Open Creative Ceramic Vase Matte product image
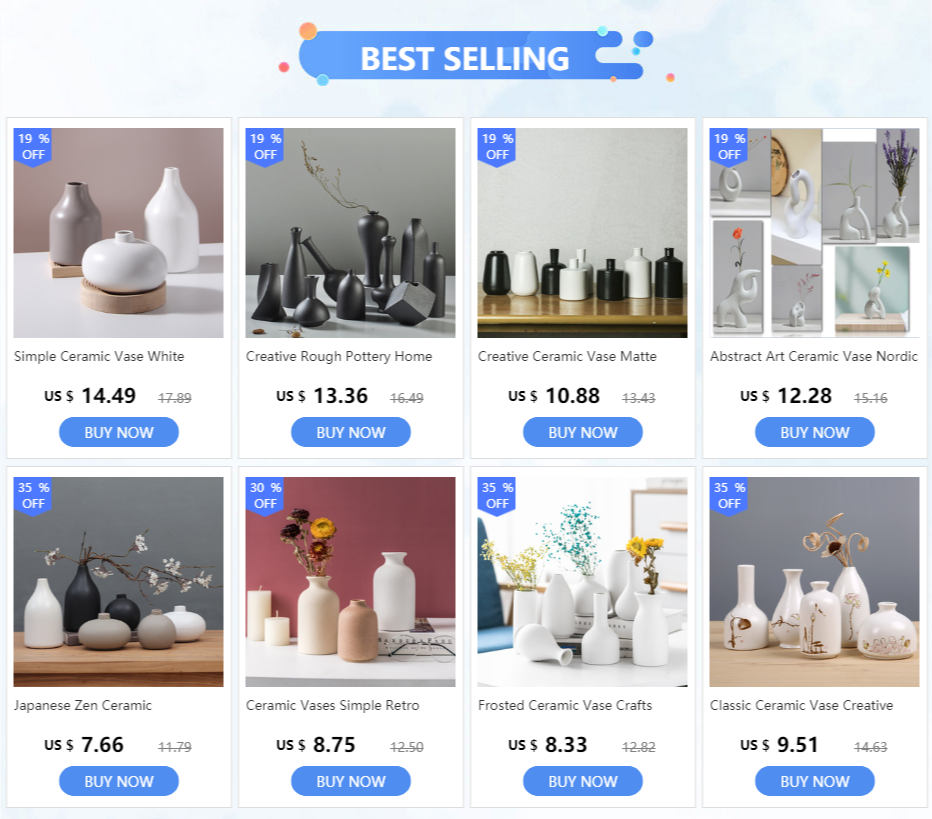This screenshot has height=819, width=932. (x=582, y=233)
